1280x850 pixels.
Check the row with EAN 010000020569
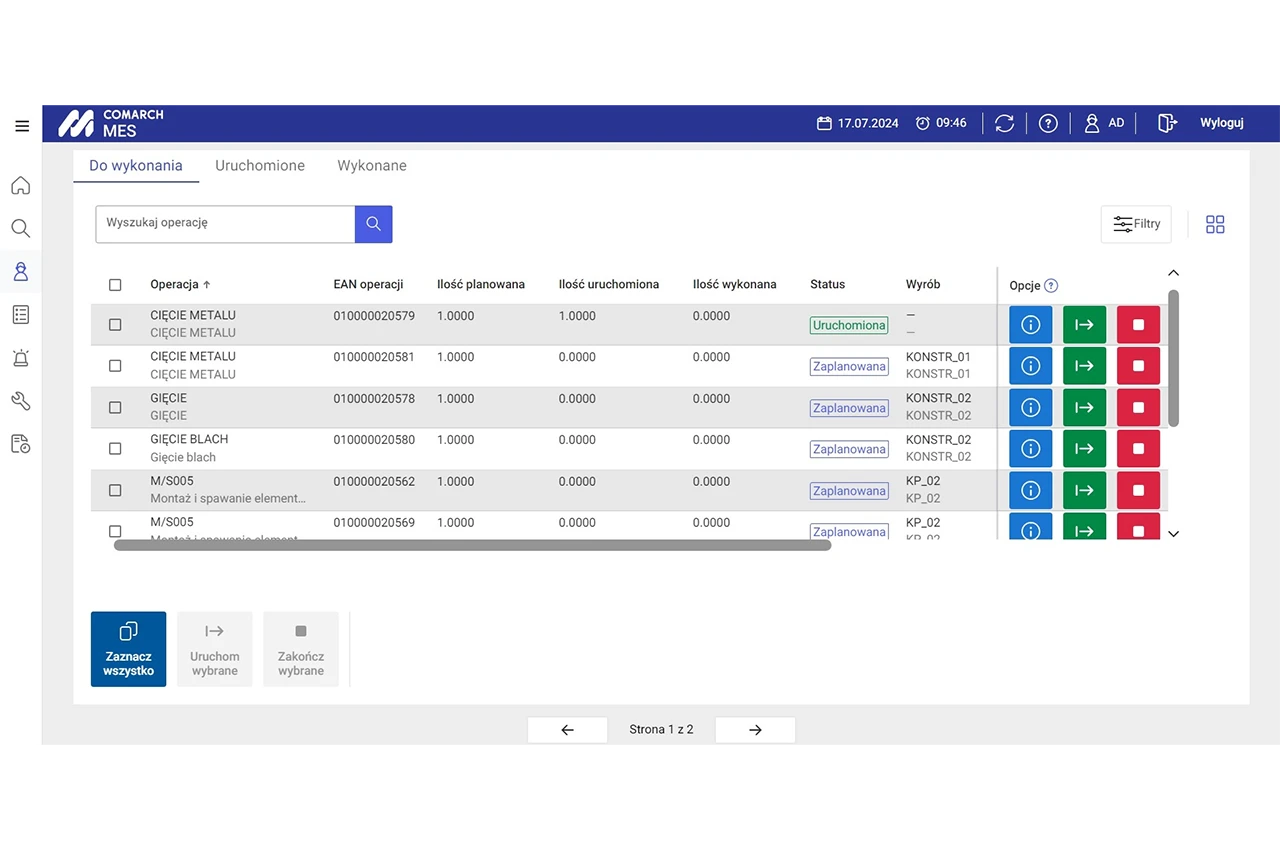point(115,531)
